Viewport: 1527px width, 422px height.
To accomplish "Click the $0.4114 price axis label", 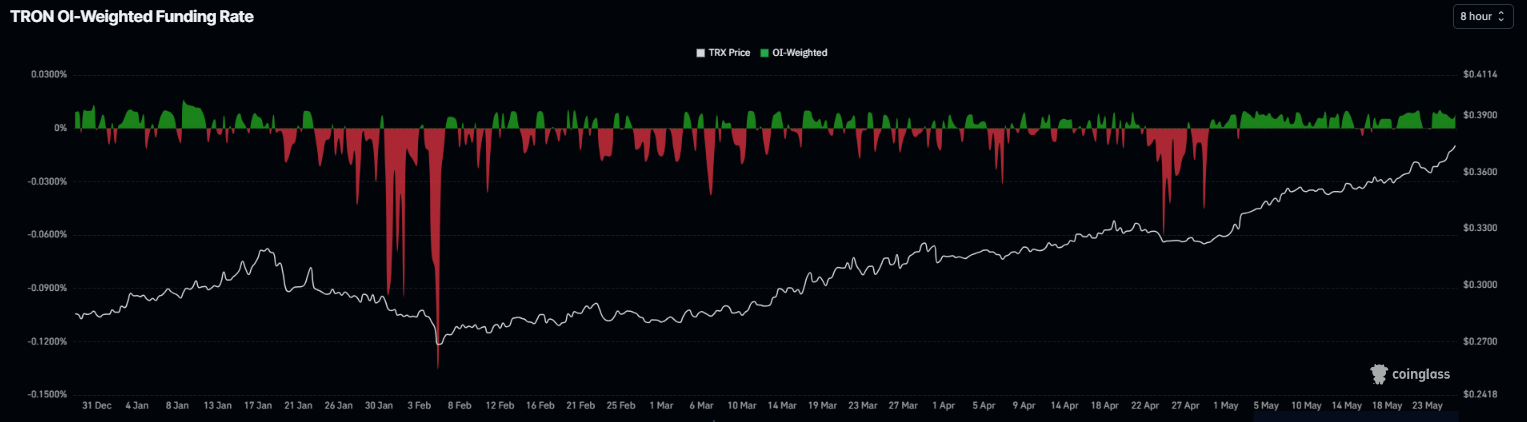I will click(x=1481, y=75).
